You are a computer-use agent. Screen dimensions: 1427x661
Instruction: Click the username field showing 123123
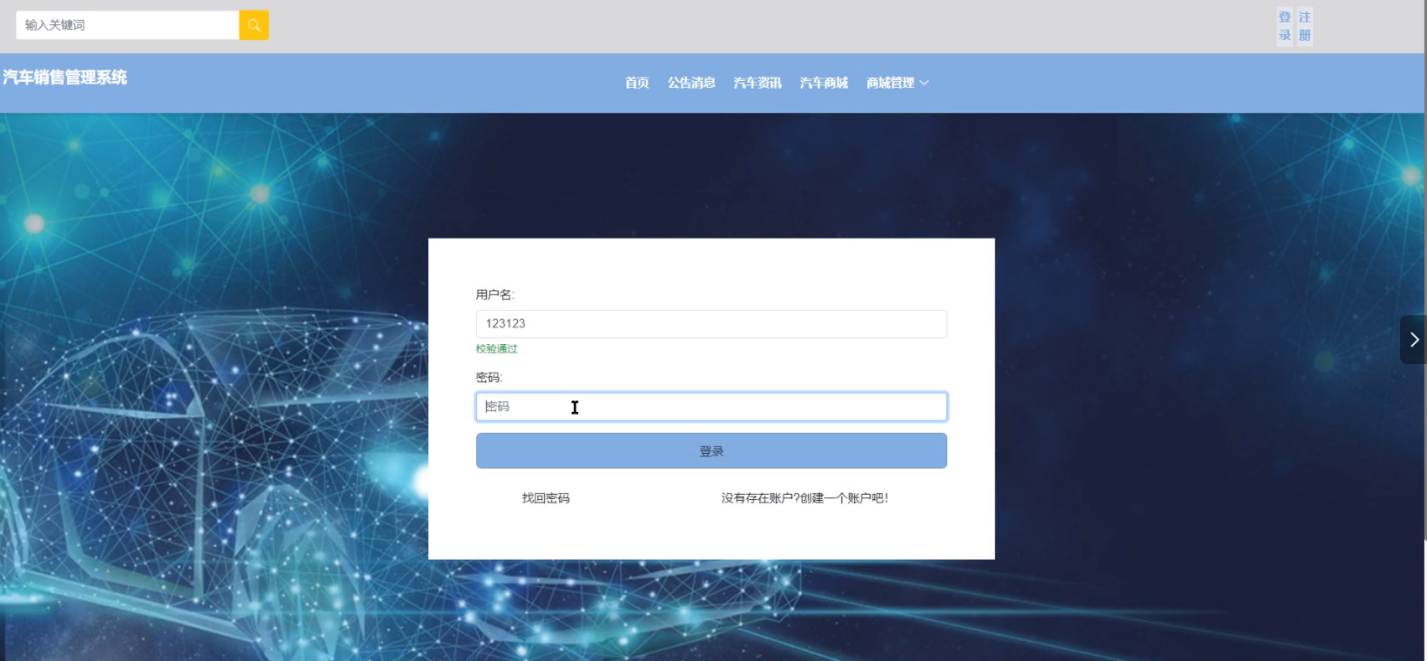click(711, 323)
